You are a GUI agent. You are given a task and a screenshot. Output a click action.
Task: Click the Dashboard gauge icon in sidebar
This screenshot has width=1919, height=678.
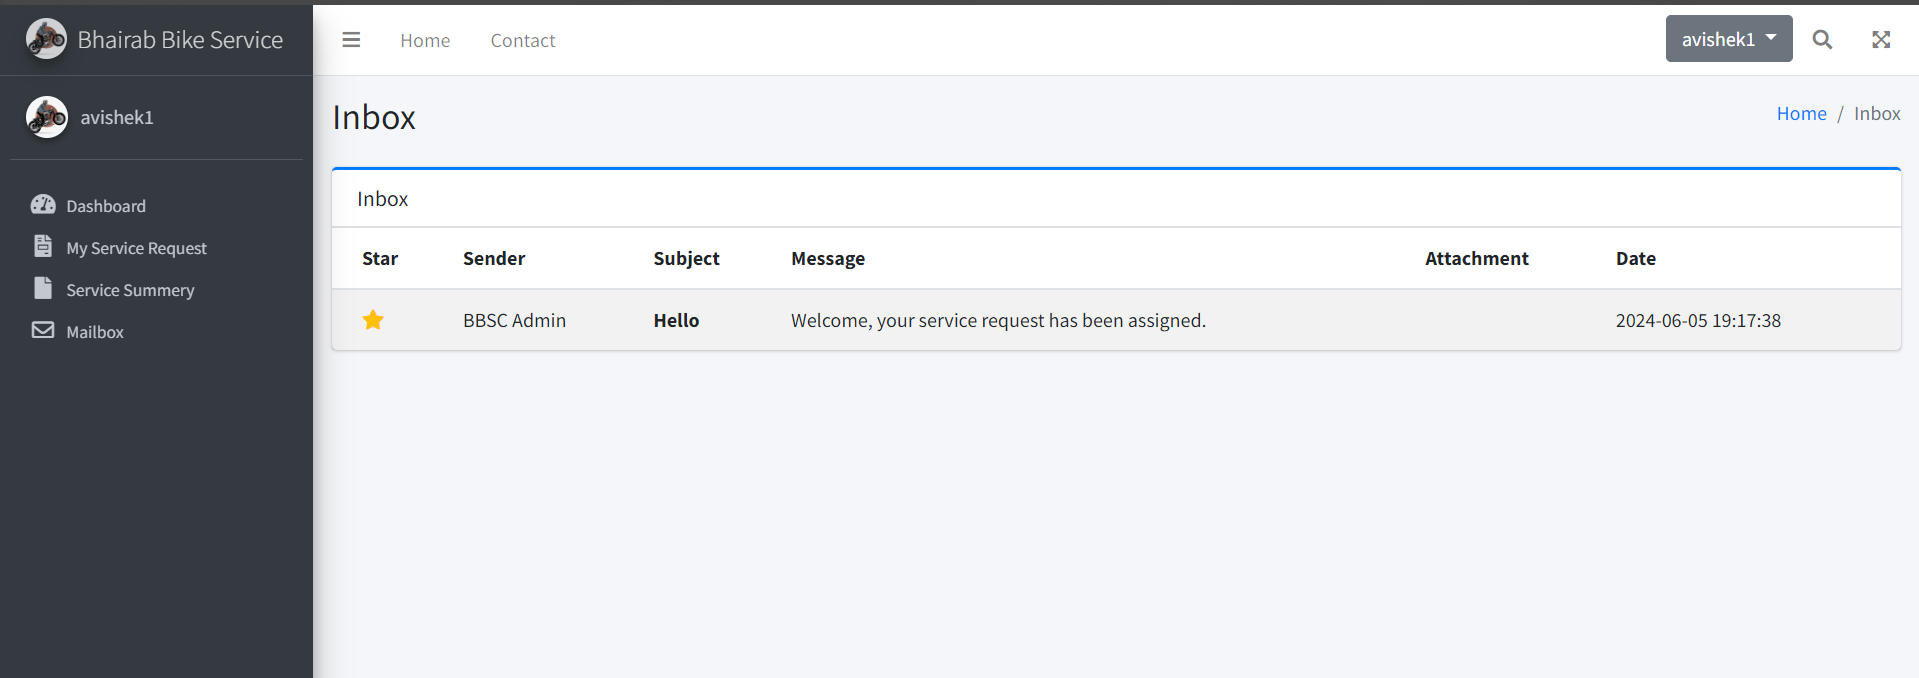coord(43,205)
